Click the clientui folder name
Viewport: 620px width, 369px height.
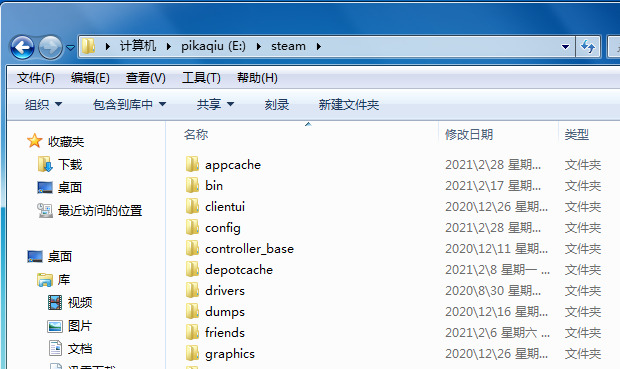click(x=225, y=206)
